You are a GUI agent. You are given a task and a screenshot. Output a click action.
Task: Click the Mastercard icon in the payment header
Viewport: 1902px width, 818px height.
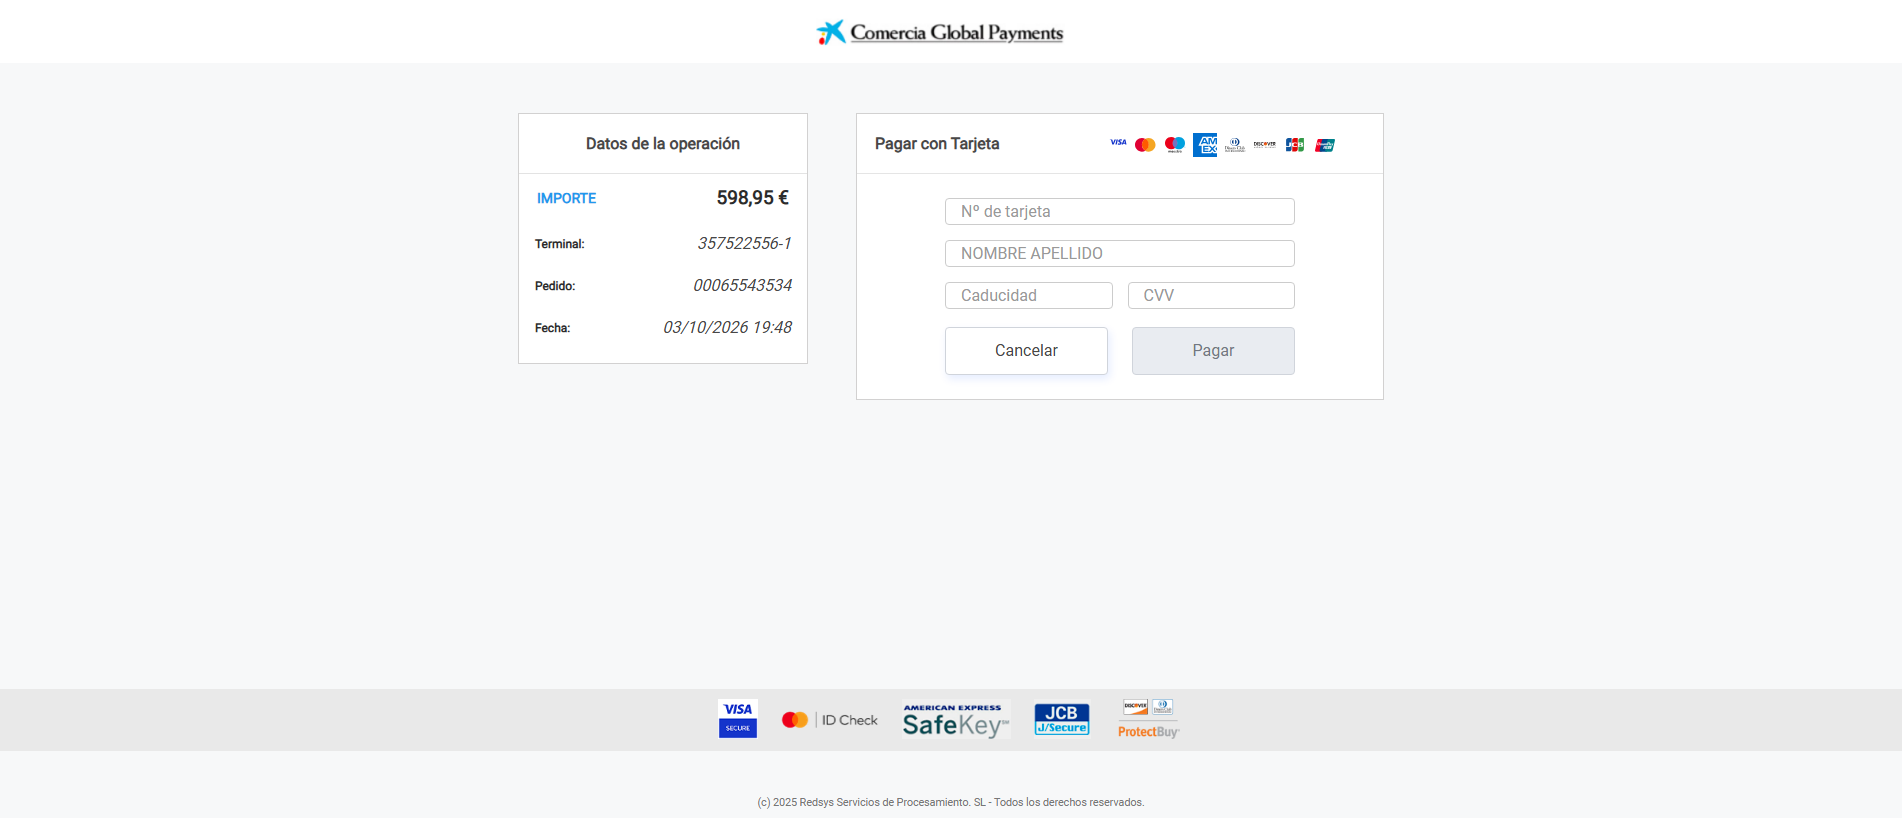pyautogui.click(x=1145, y=145)
